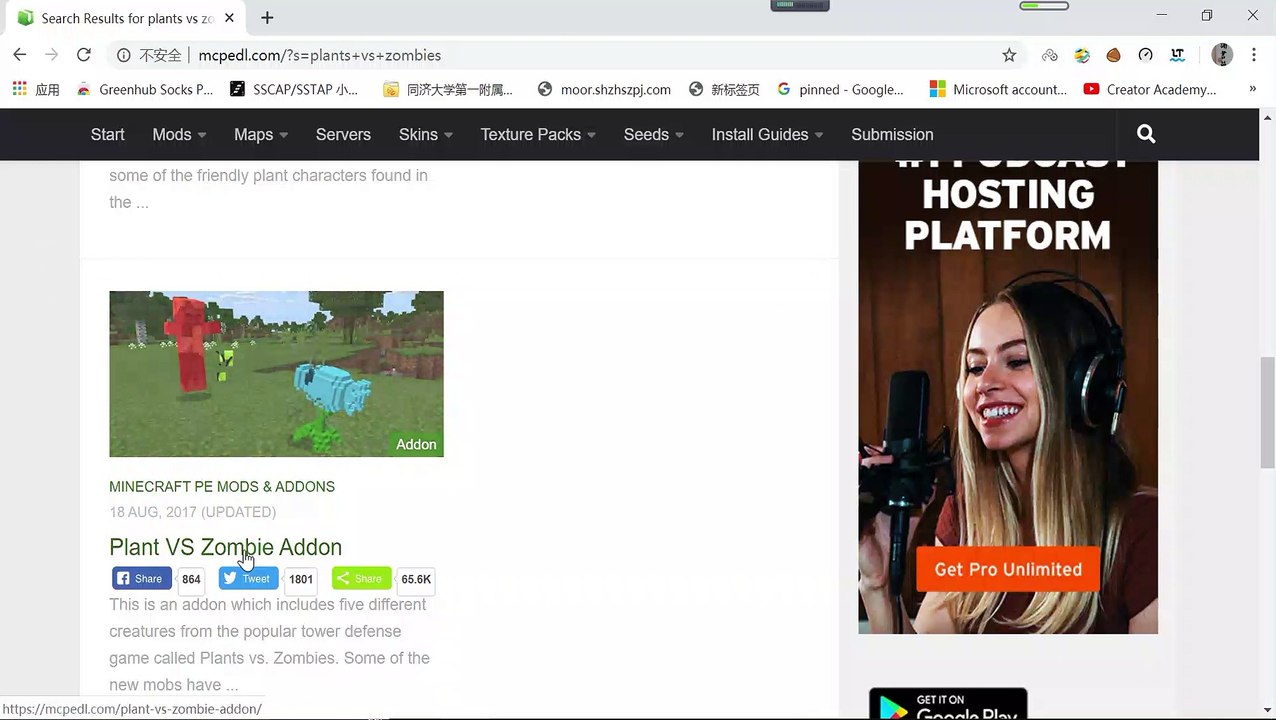Open the Submission menu item
This screenshot has width=1276, height=720.
coord(892,134)
